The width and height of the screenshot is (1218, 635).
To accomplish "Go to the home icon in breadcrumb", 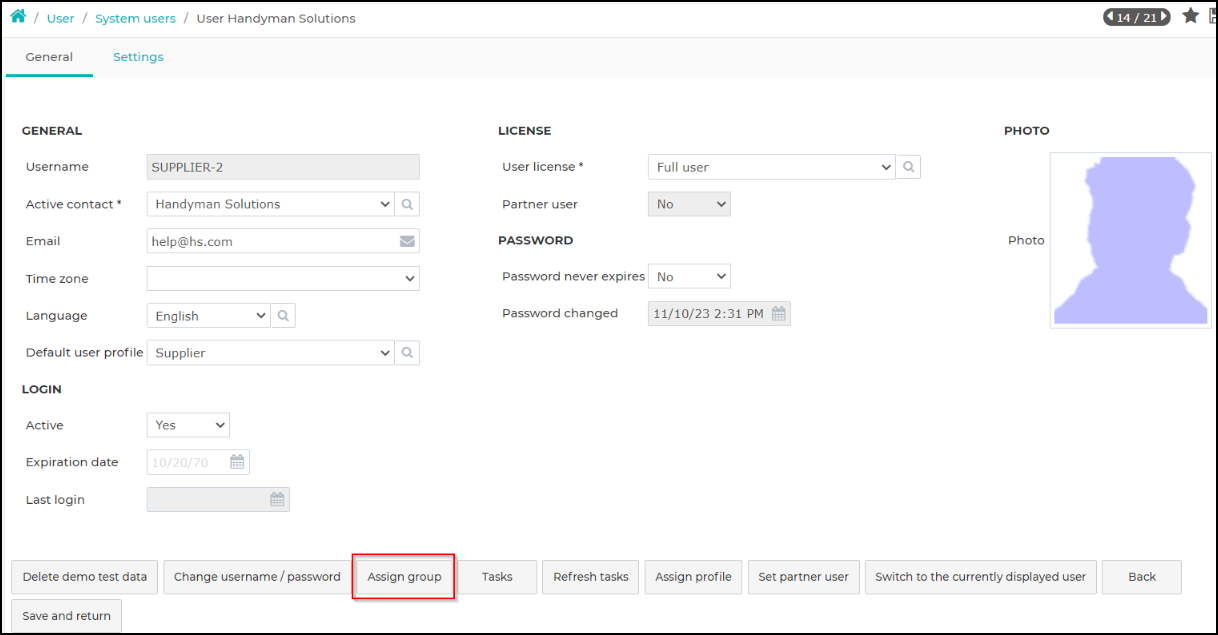I will coord(18,17).
